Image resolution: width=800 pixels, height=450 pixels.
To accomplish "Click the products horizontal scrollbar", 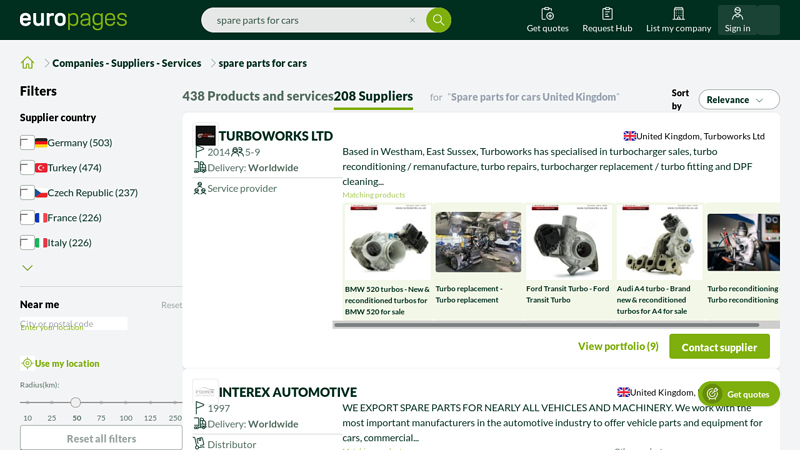I will (546, 324).
